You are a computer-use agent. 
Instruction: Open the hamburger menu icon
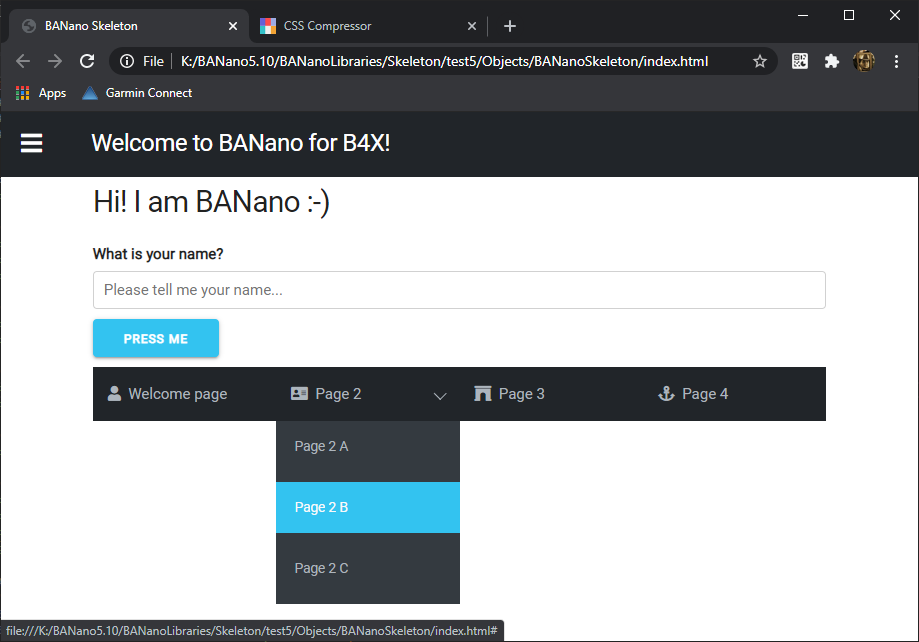click(x=32, y=143)
